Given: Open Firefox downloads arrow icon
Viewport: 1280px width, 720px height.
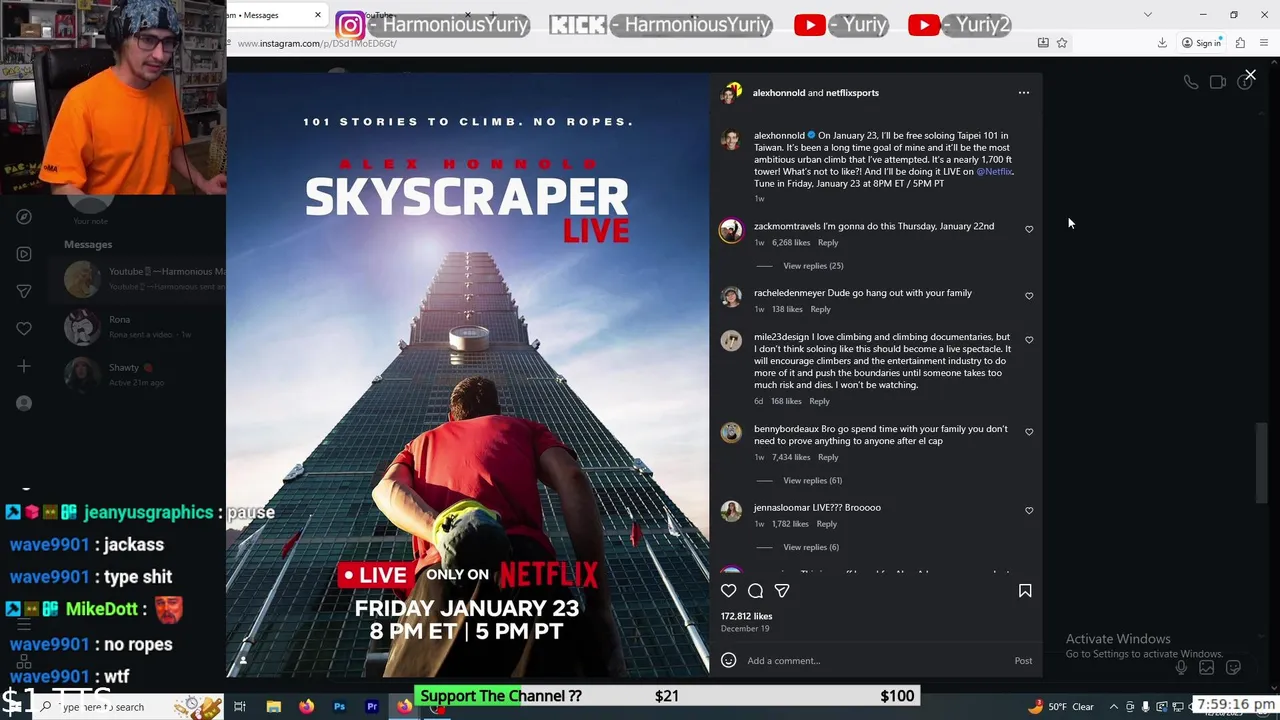Looking at the screenshot, I should (1162, 43).
